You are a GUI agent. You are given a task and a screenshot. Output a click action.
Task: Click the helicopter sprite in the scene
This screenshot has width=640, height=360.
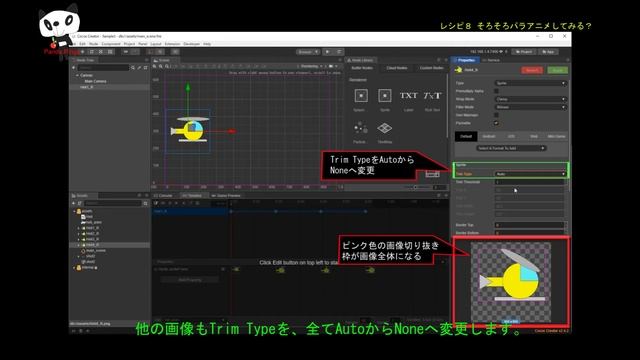point(191,130)
